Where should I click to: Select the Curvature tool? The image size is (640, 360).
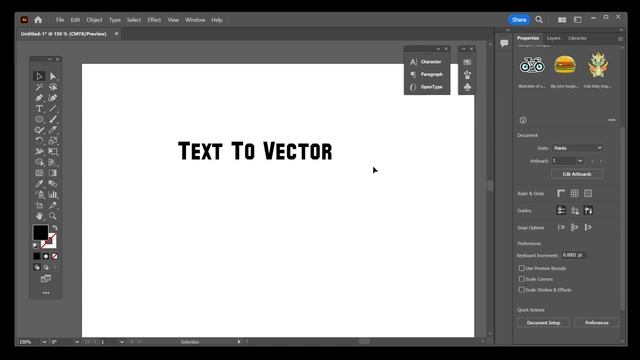53,98
